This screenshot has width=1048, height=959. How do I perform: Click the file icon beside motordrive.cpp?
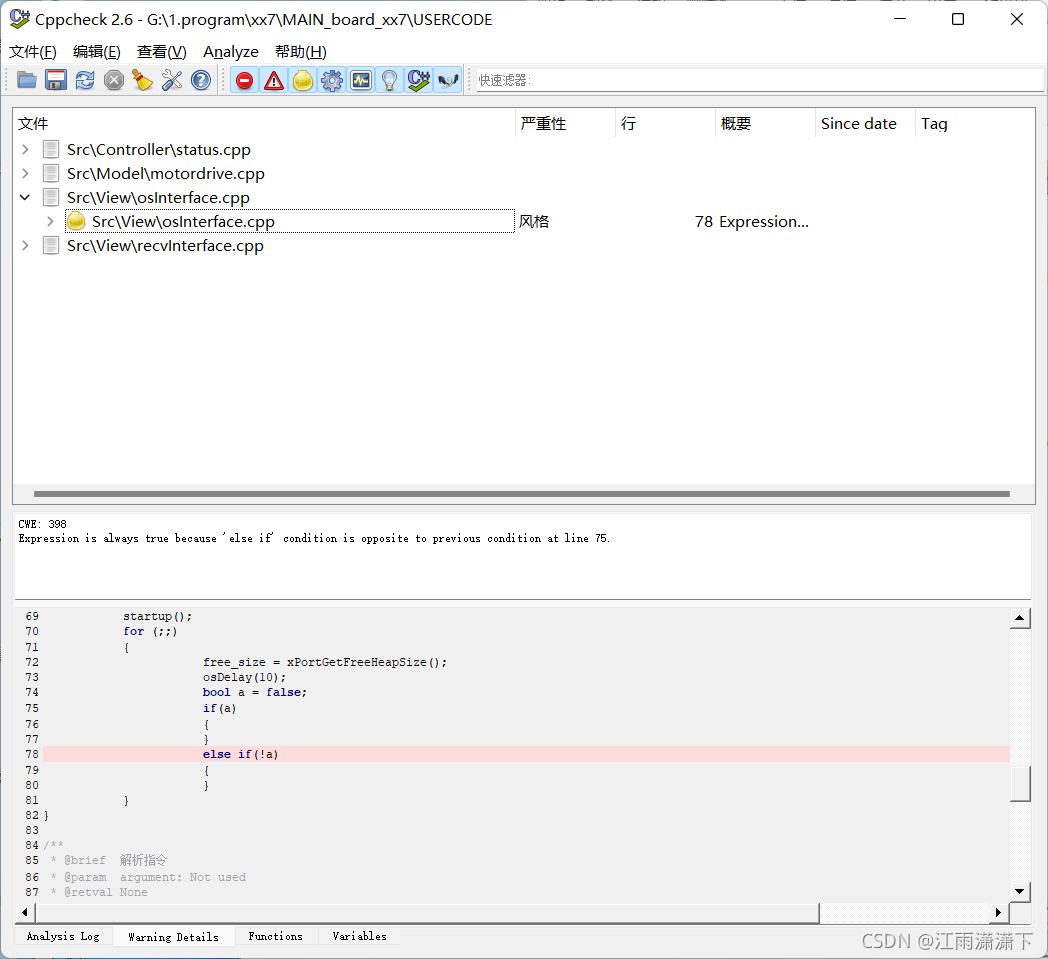tap(51, 173)
